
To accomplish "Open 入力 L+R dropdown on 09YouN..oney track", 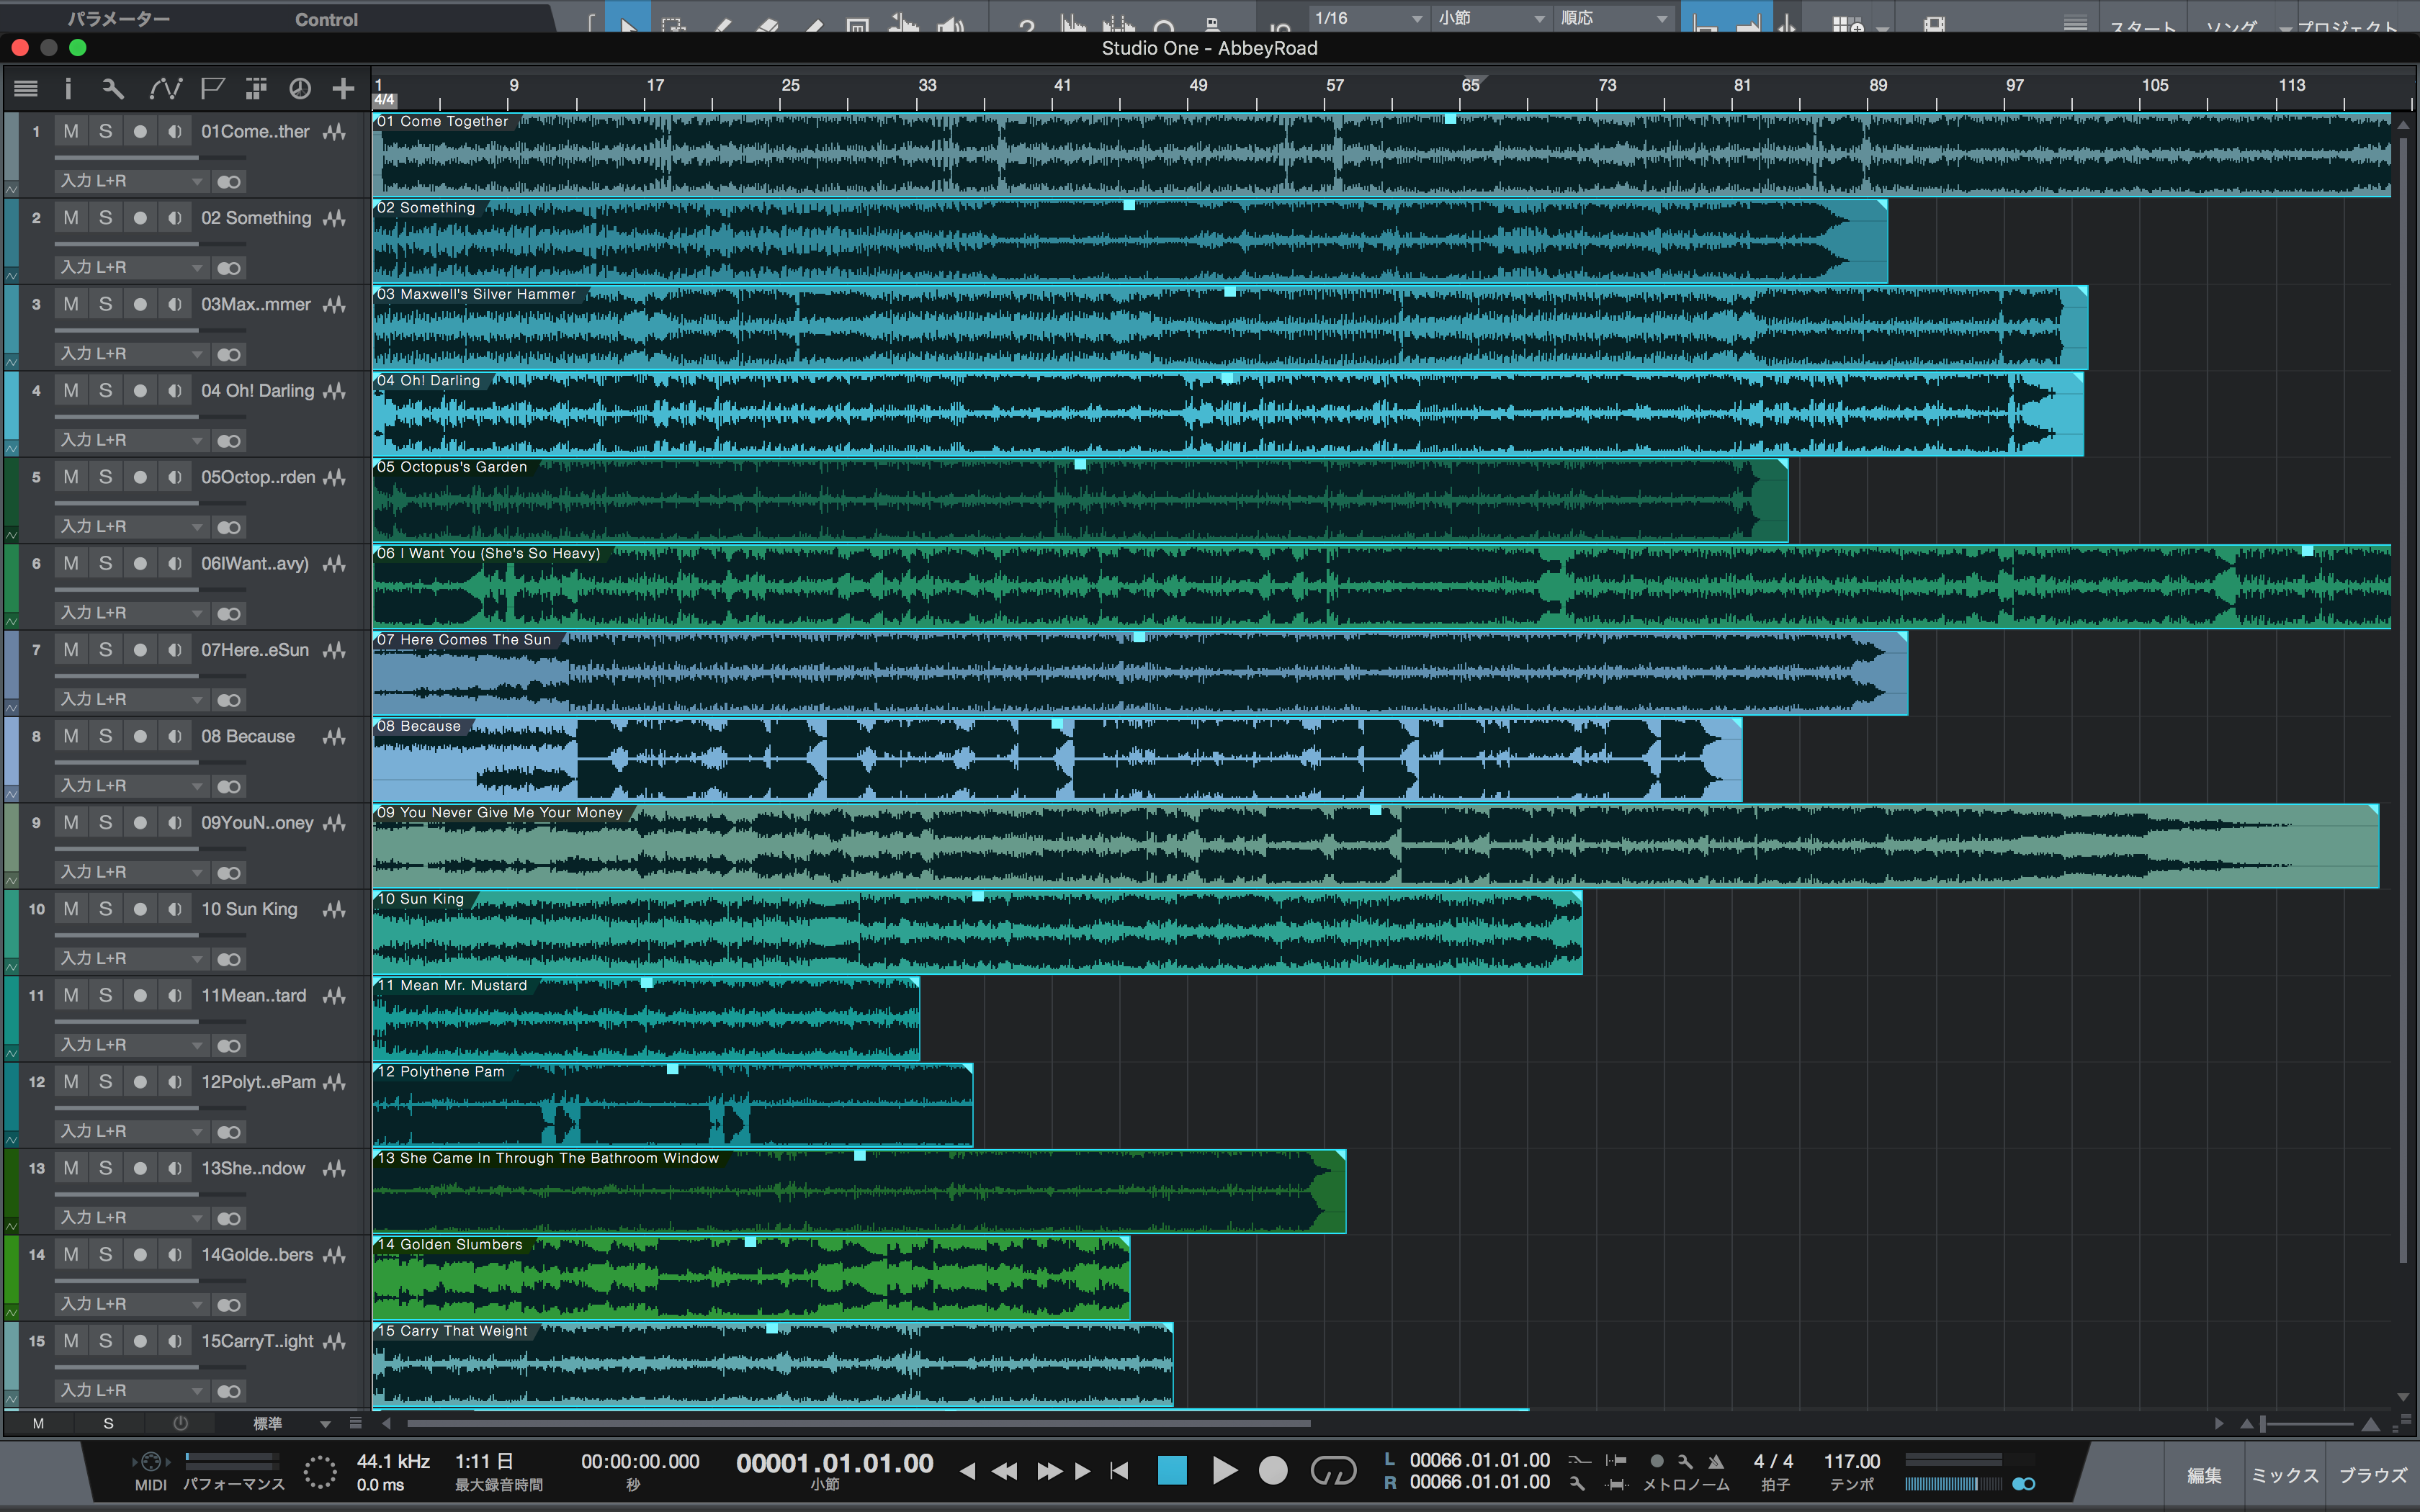I will click(x=131, y=872).
